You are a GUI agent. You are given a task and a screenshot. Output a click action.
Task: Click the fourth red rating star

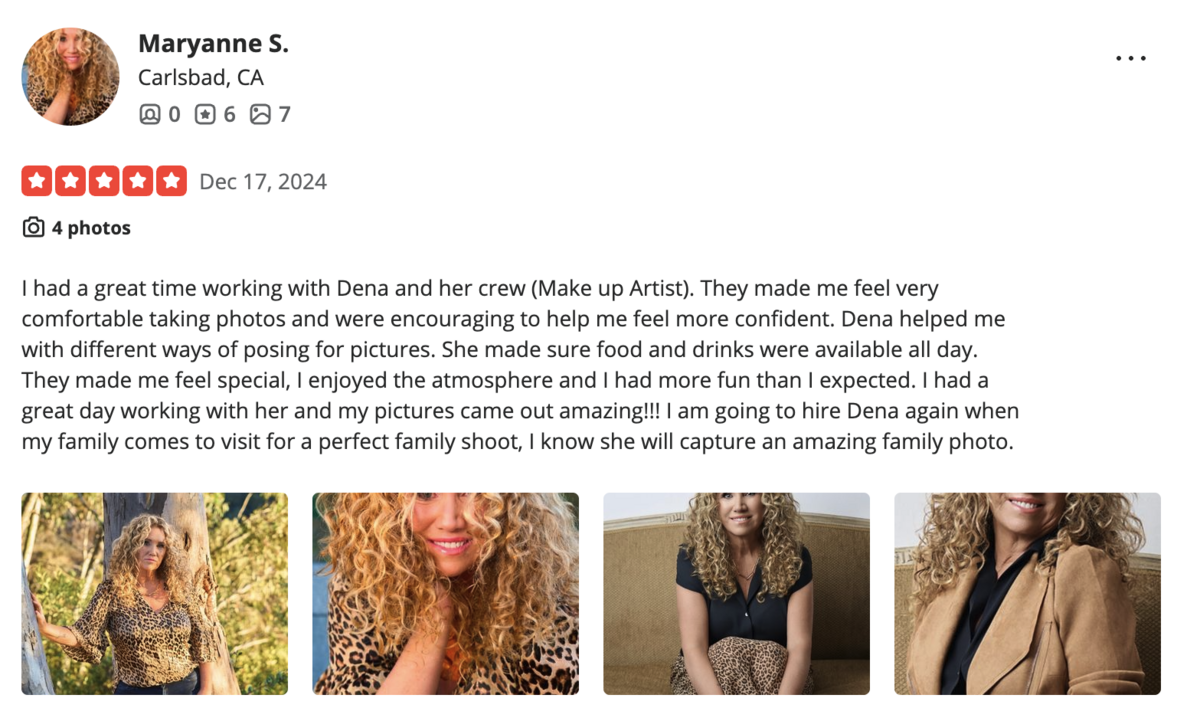[138, 181]
